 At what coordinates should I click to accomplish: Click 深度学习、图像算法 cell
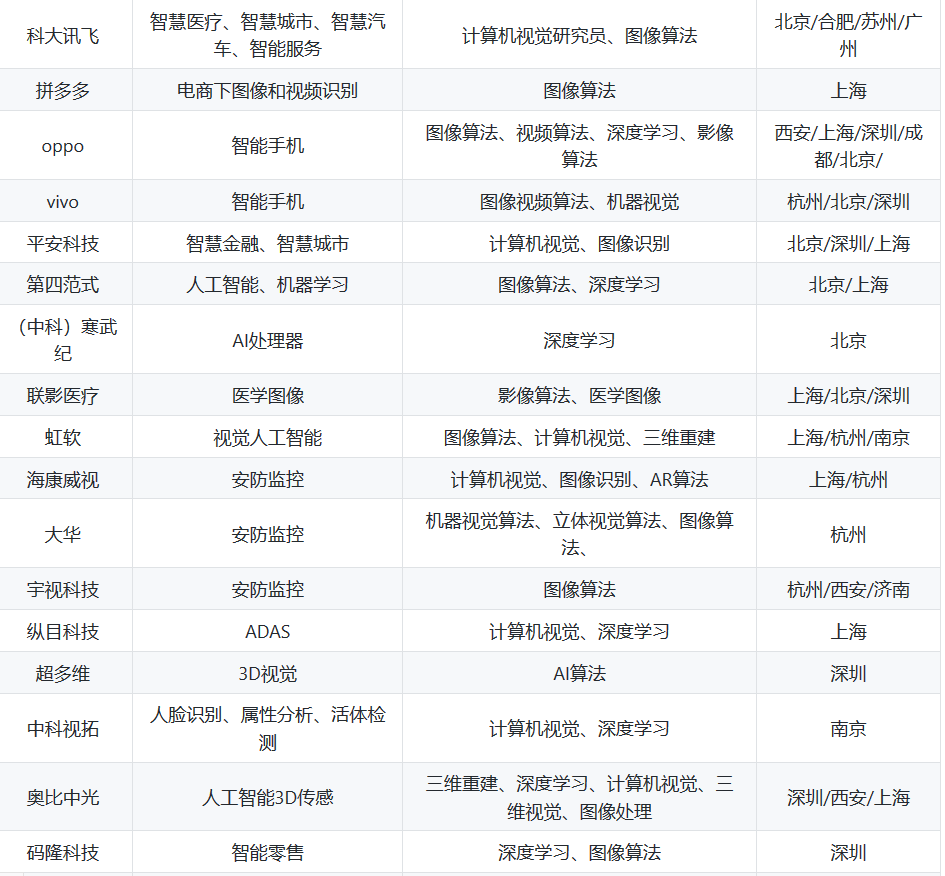click(579, 853)
